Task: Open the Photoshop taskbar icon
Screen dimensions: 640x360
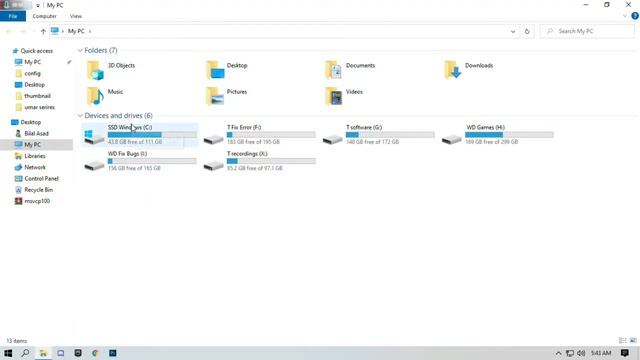Action: (x=113, y=353)
